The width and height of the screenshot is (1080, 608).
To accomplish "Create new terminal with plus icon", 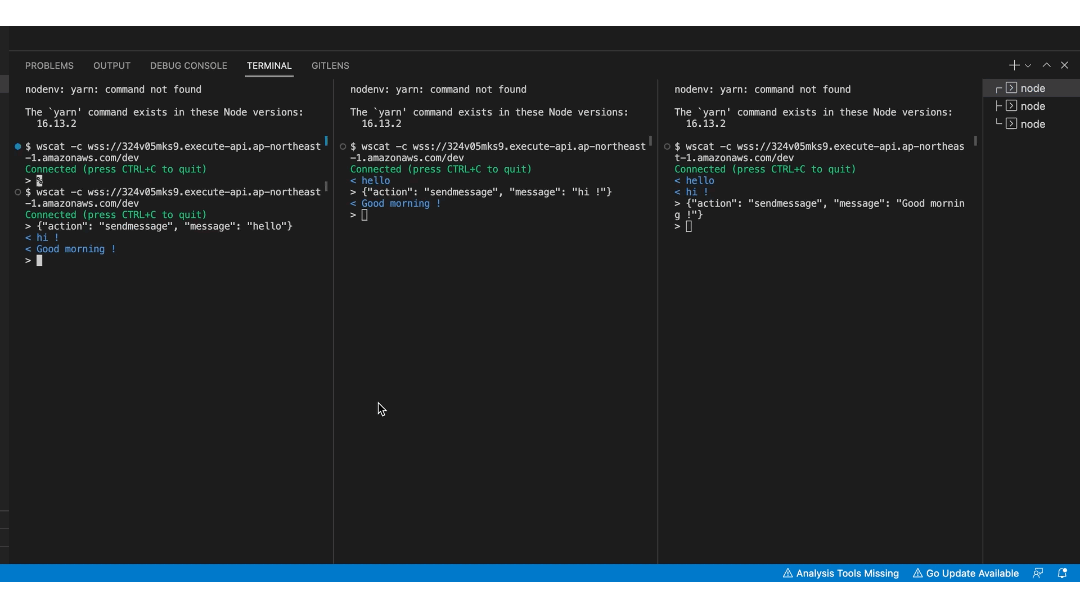I will click(1014, 65).
